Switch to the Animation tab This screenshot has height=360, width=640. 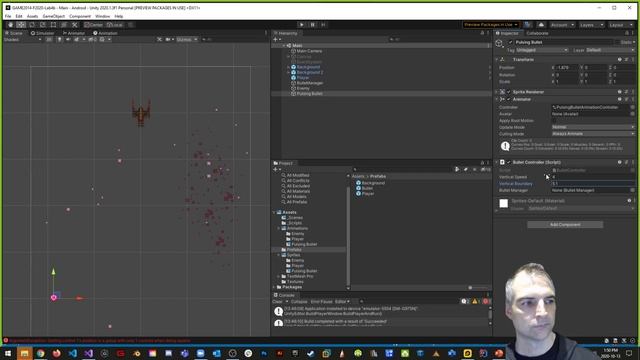point(105,33)
